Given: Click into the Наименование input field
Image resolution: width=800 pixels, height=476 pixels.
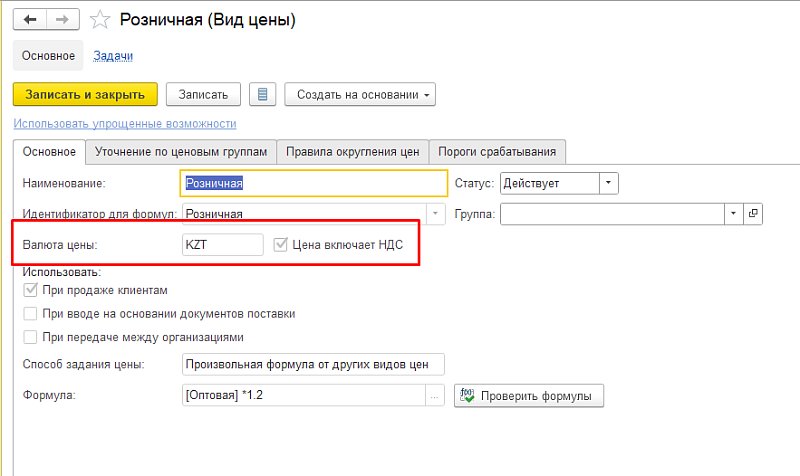Looking at the screenshot, I should coord(314,183).
